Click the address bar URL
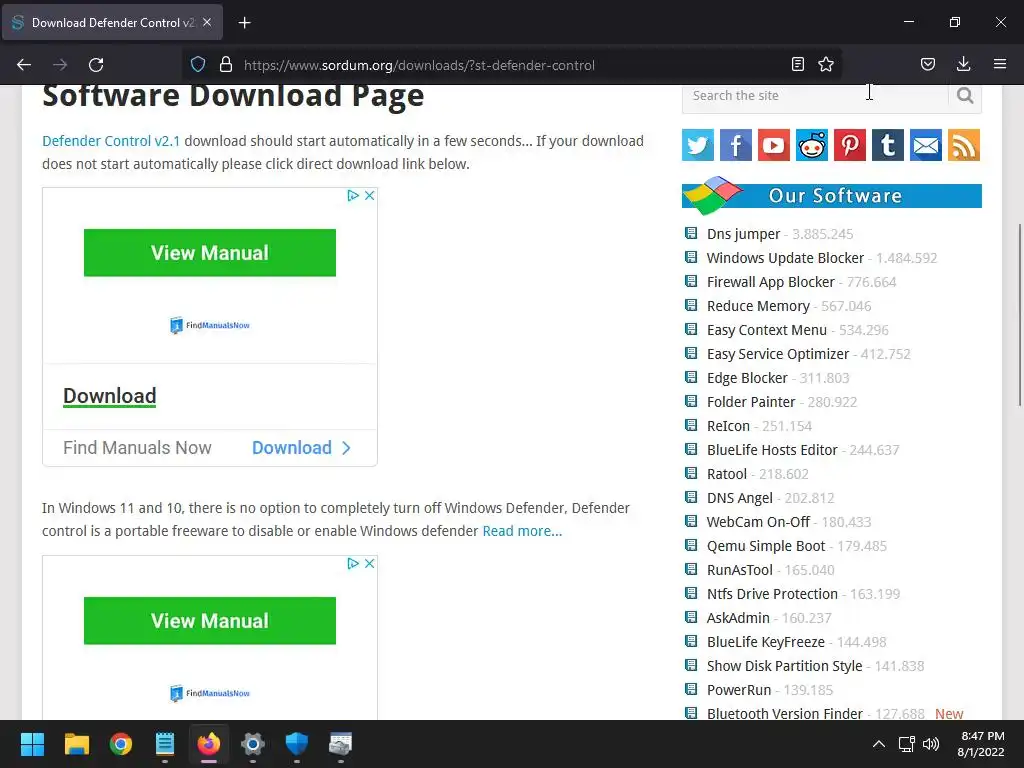The image size is (1024, 768). point(419,65)
